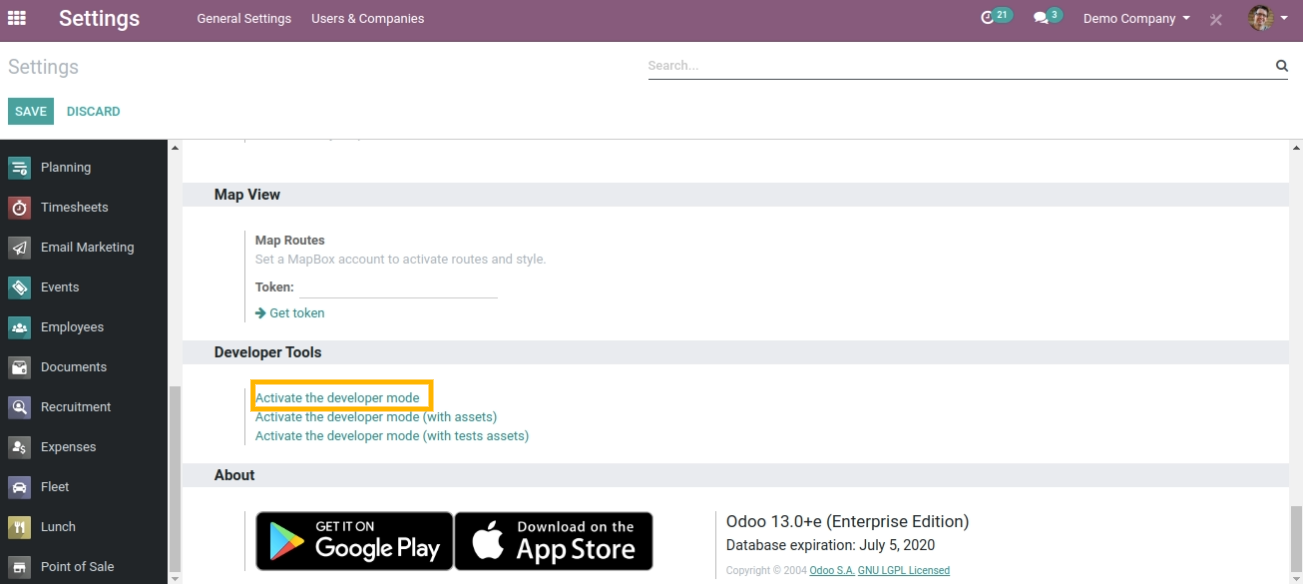This screenshot has width=1303, height=584.
Task: Open the General Settings menu
Action: [x=244, y=19]
